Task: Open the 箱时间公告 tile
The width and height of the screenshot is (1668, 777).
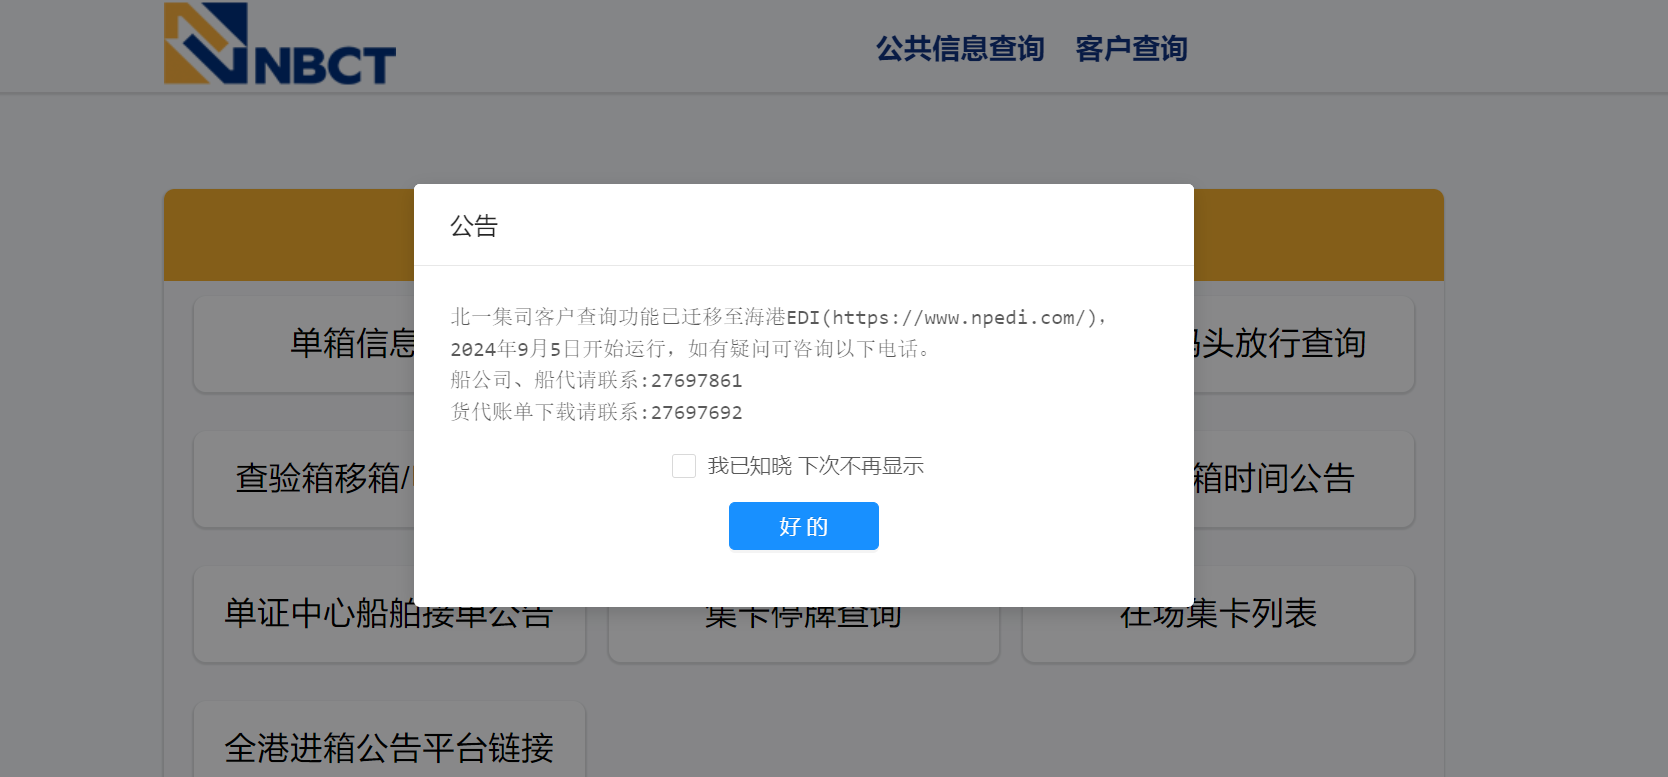Action: tap(1300, 479)
